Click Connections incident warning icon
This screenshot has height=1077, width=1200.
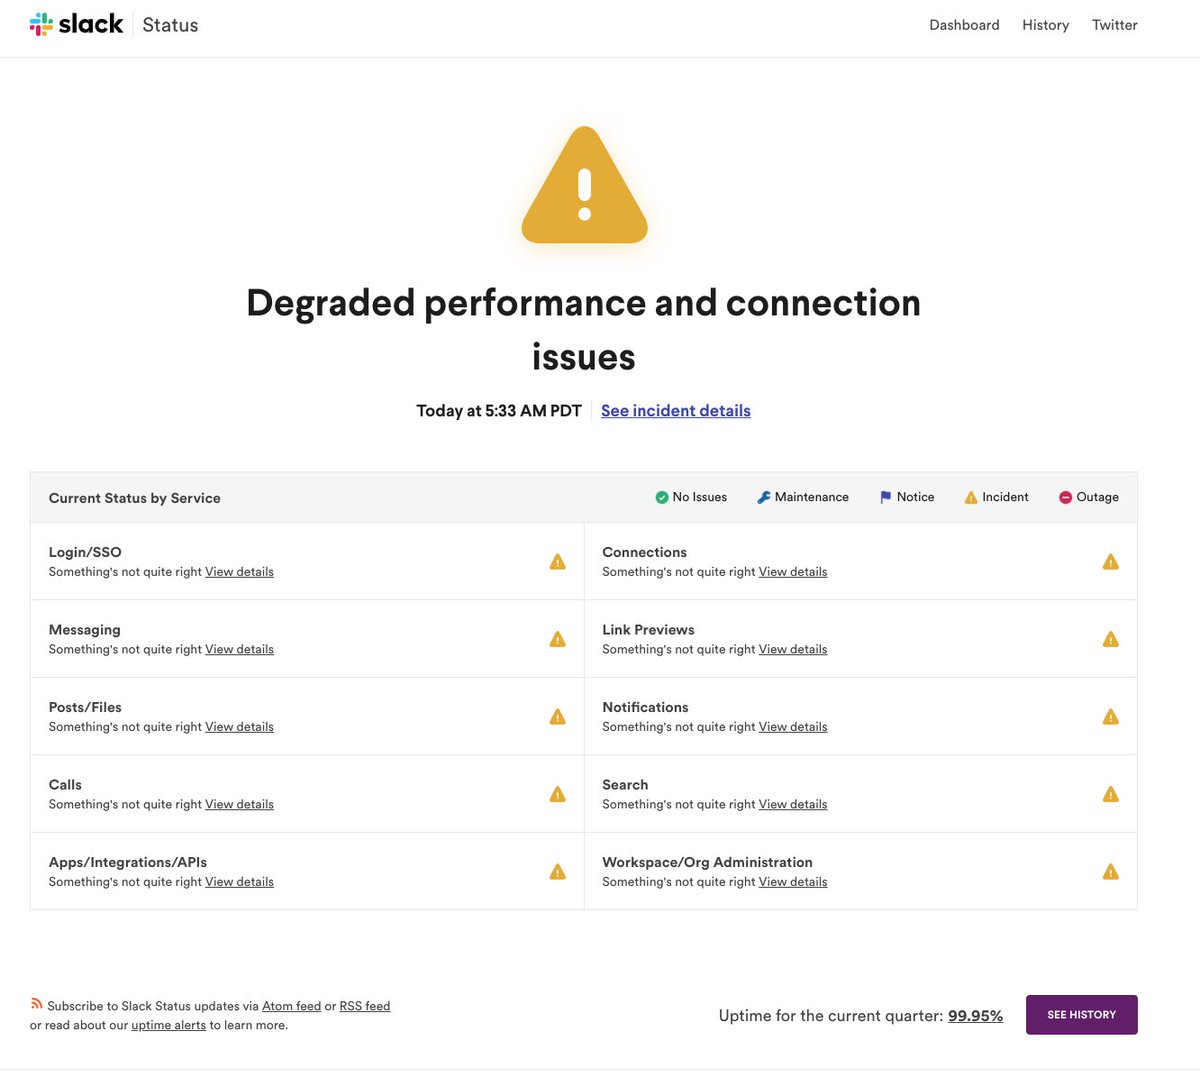click(1111, 562)
